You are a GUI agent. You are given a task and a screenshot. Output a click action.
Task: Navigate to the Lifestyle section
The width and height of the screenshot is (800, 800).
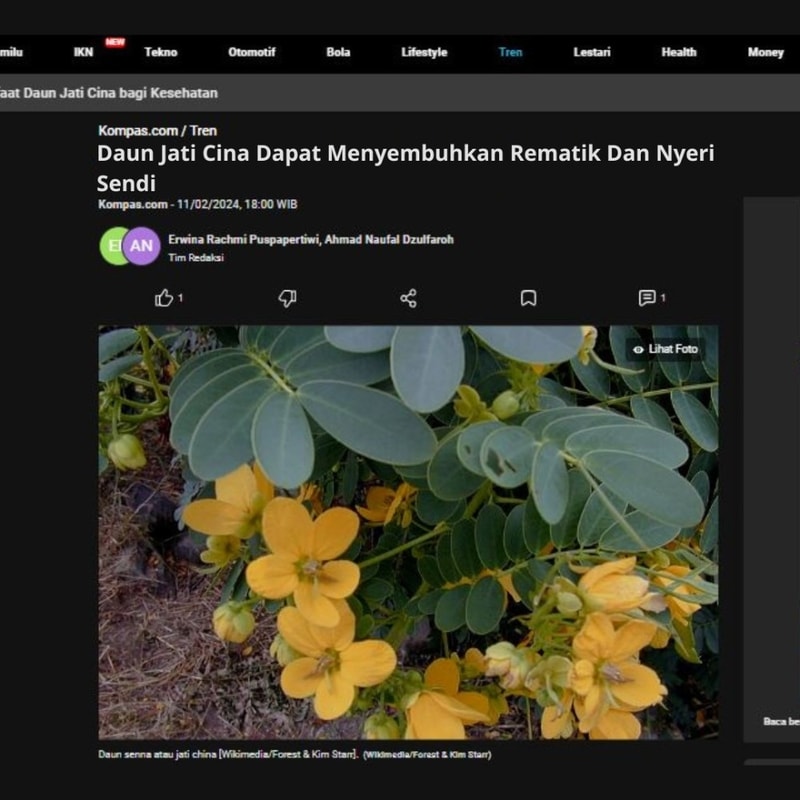(424, 52)
